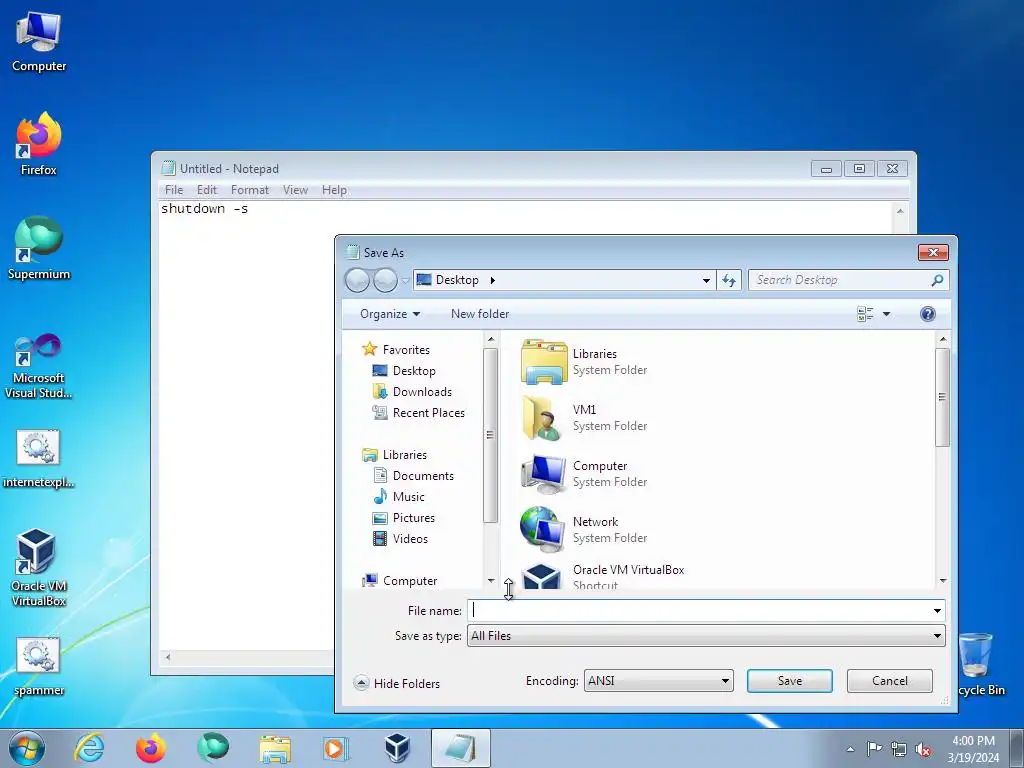The image size is (1024, 768).
Task: Select Desktop under Favorites
Action: 404,371
